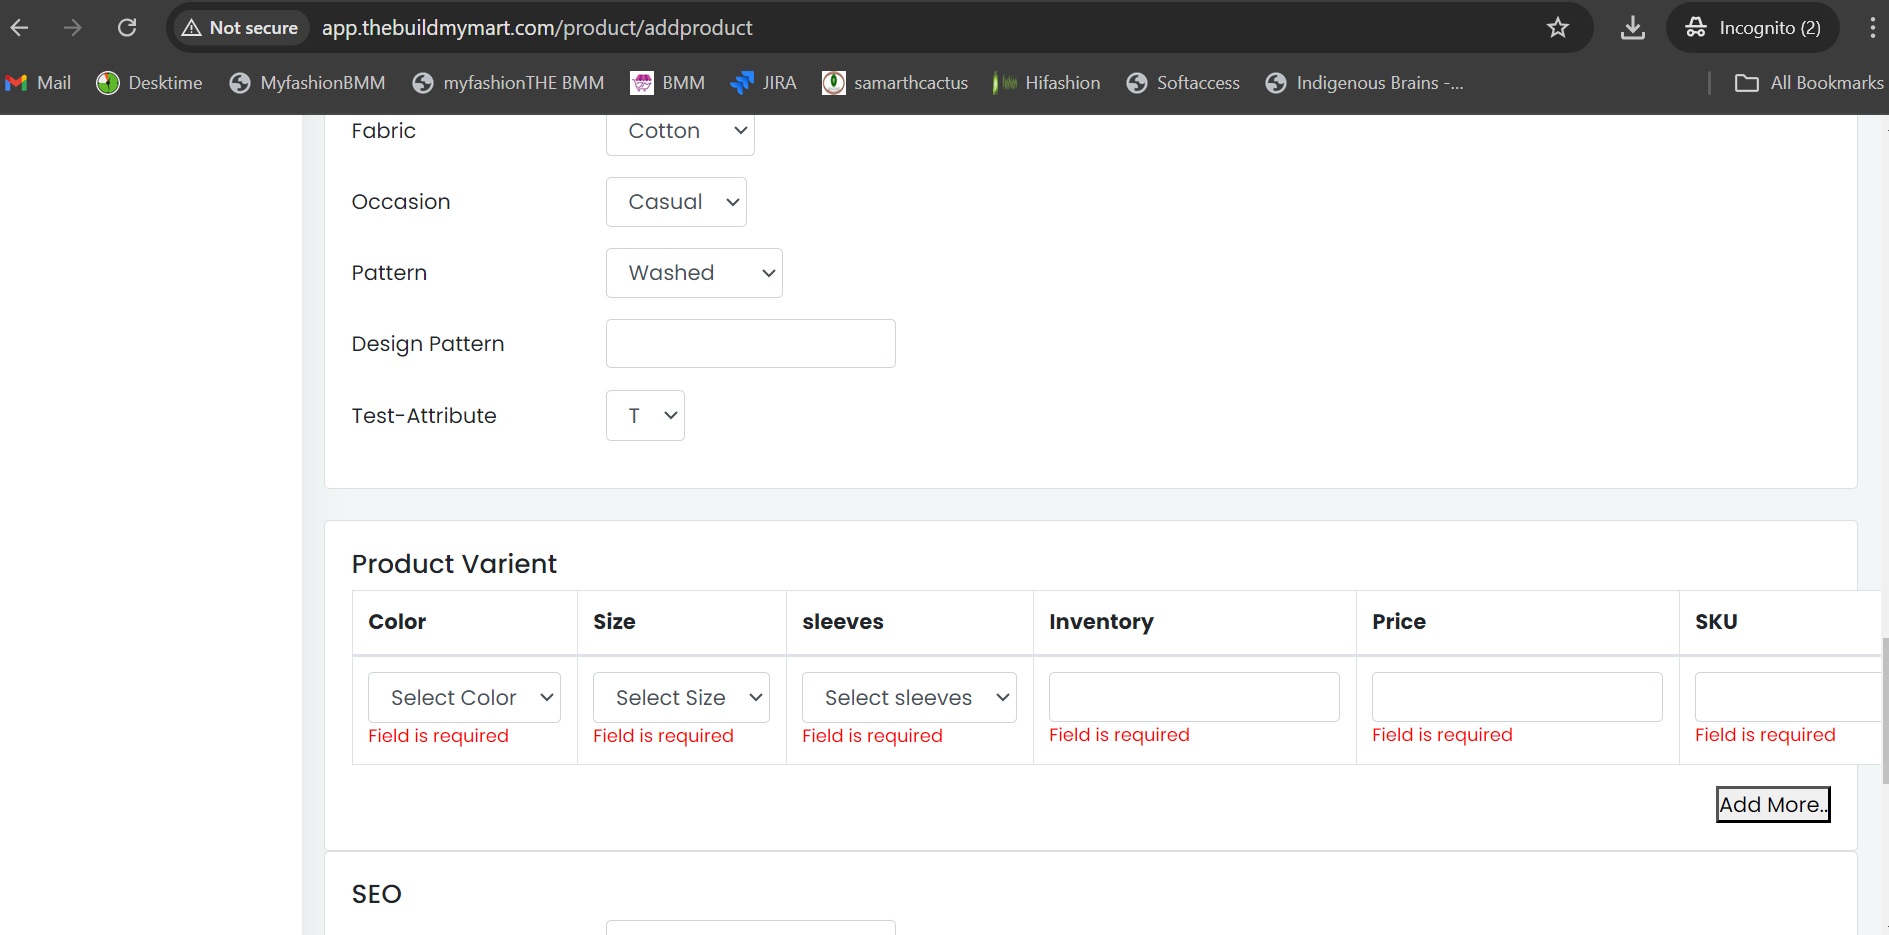This screenshot has width=1889, height=935.
Task: Click the page vertical scrollbar
Action: (1885, 711)
